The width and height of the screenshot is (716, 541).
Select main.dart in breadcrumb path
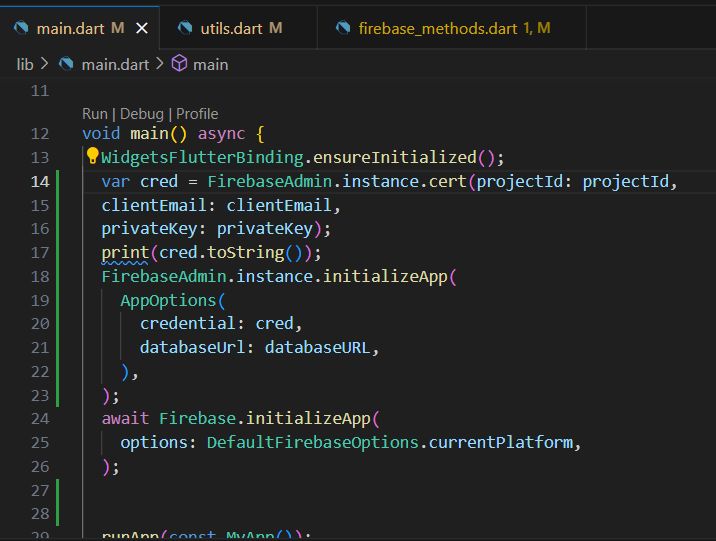click(115, 64)
